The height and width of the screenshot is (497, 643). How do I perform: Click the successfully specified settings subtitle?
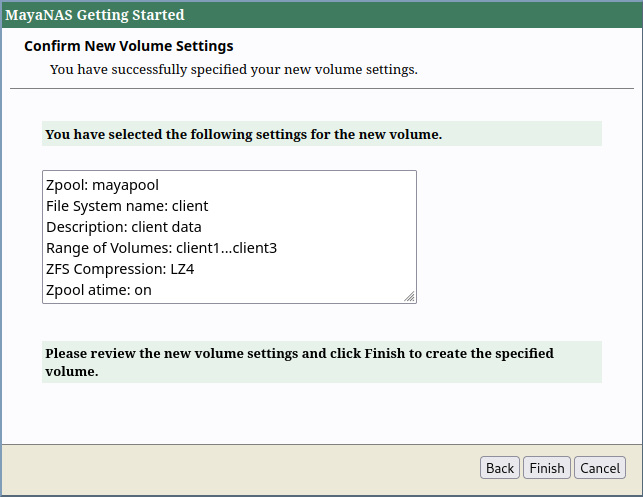point(233,70)
